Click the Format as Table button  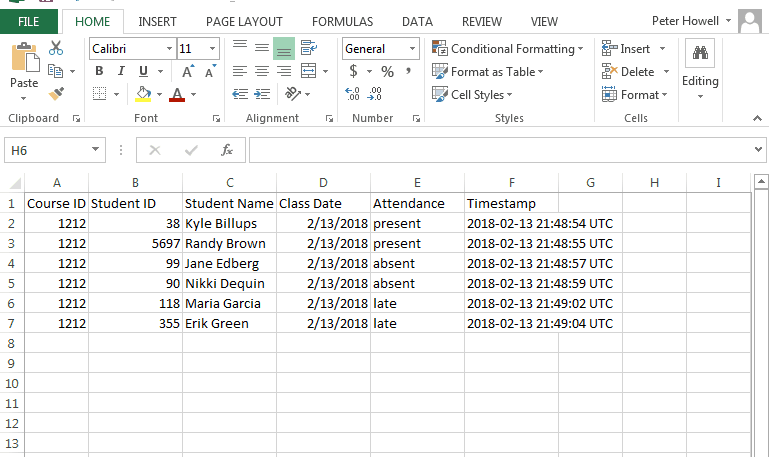(488, 71)
